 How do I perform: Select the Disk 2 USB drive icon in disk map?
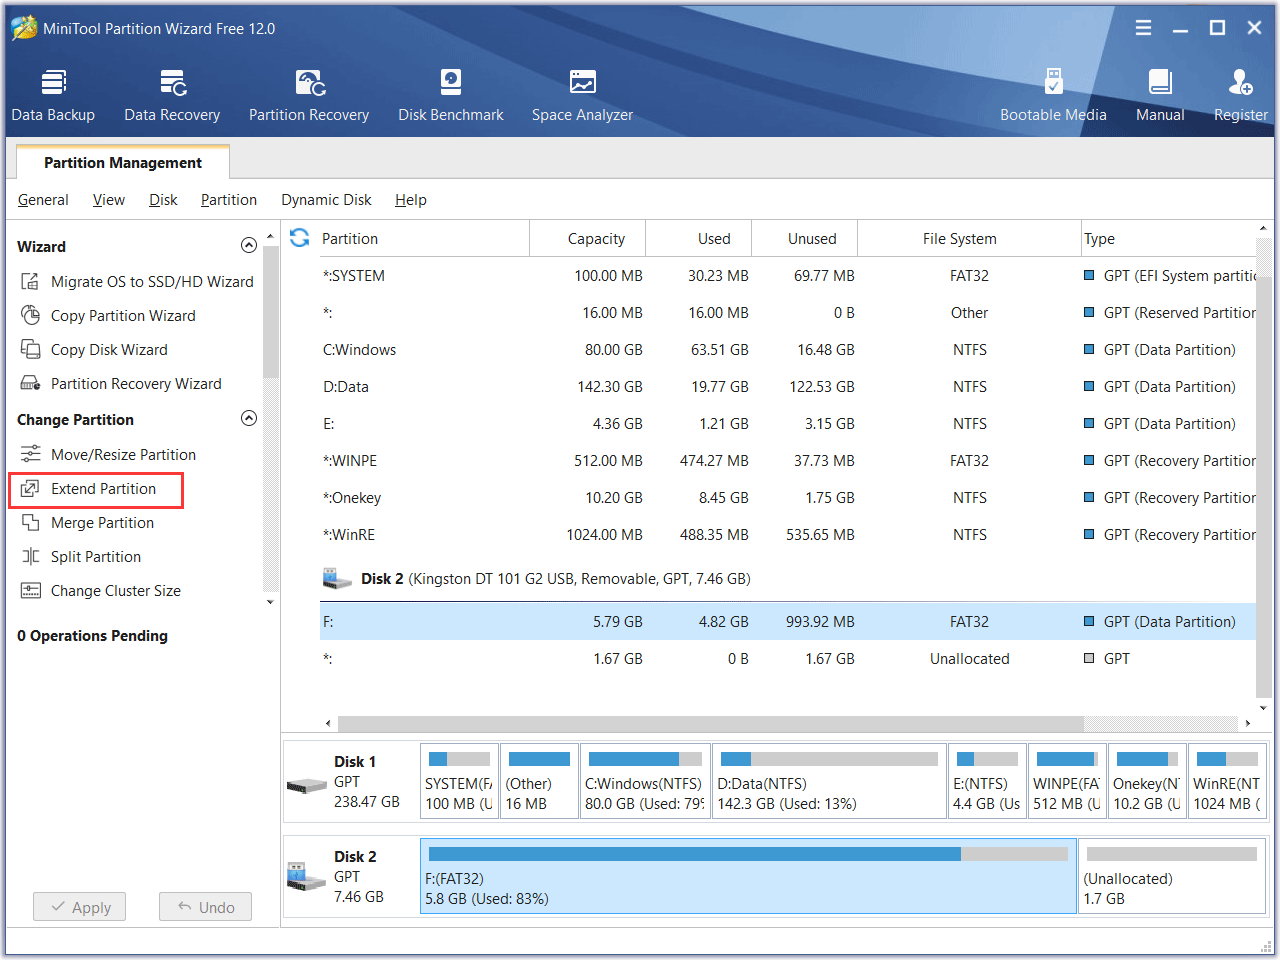click(307, 877)
